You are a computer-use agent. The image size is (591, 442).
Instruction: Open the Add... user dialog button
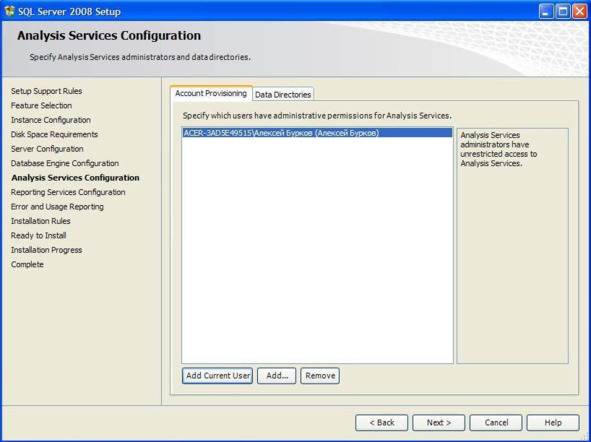pos(277,376)
